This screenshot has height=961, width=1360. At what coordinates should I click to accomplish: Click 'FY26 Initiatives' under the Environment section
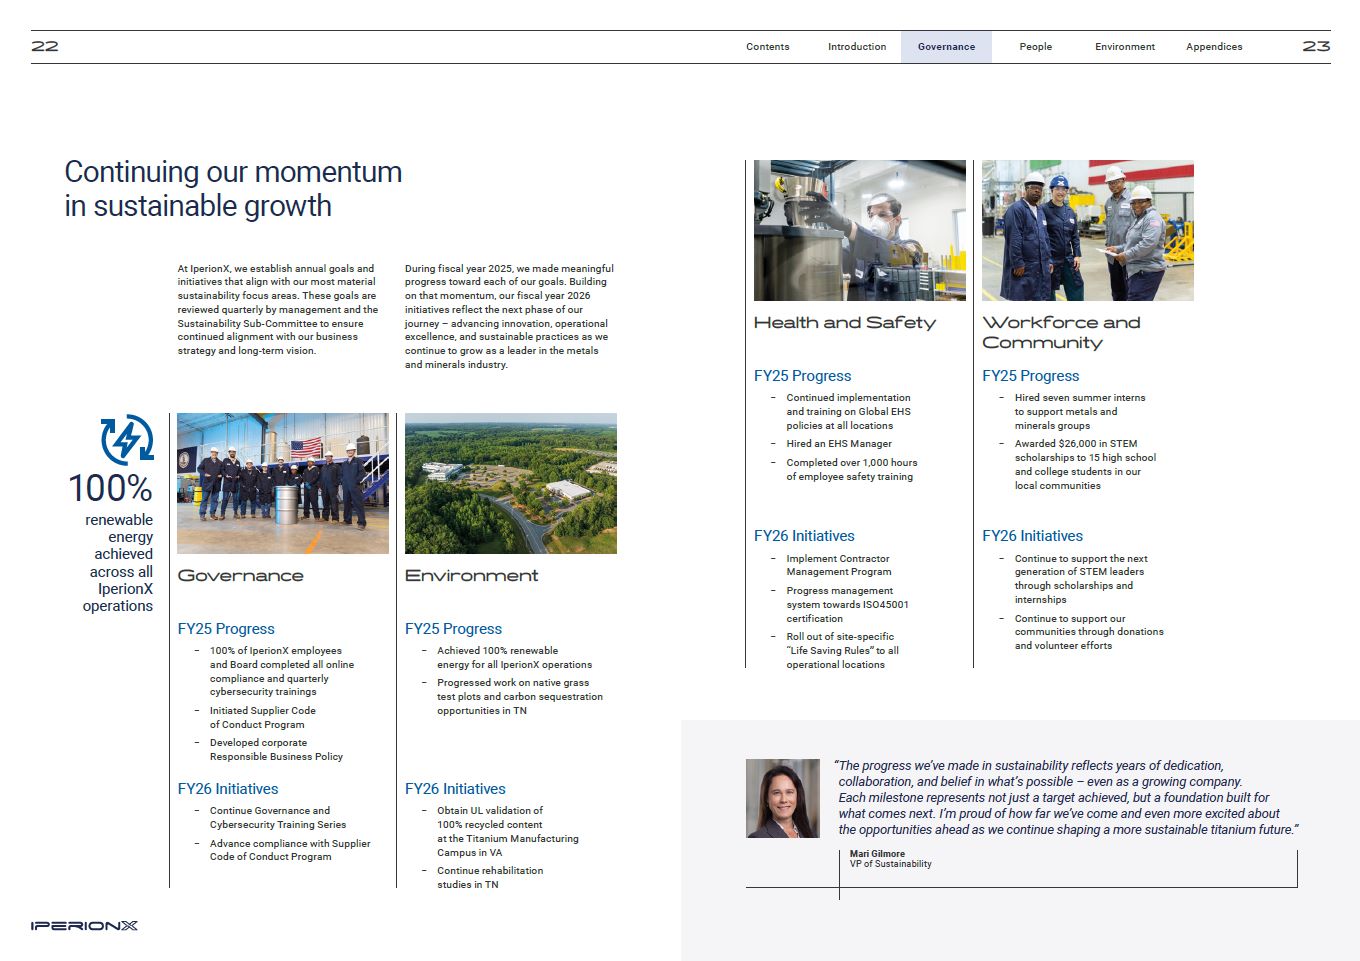pyautogui.click(x=455, y=789)
